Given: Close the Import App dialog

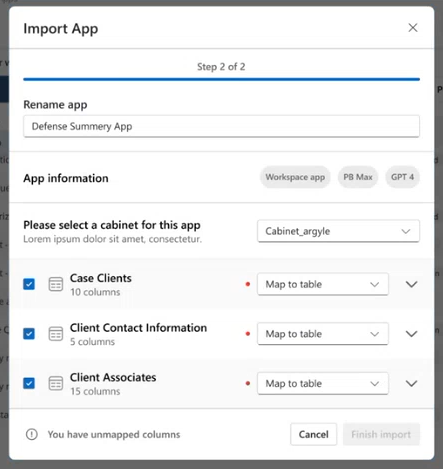Looking at the screenshot, I should click(413, 28).
